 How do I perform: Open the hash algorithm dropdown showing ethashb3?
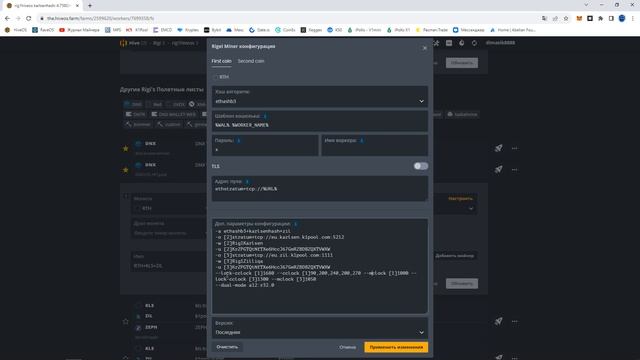320,97
